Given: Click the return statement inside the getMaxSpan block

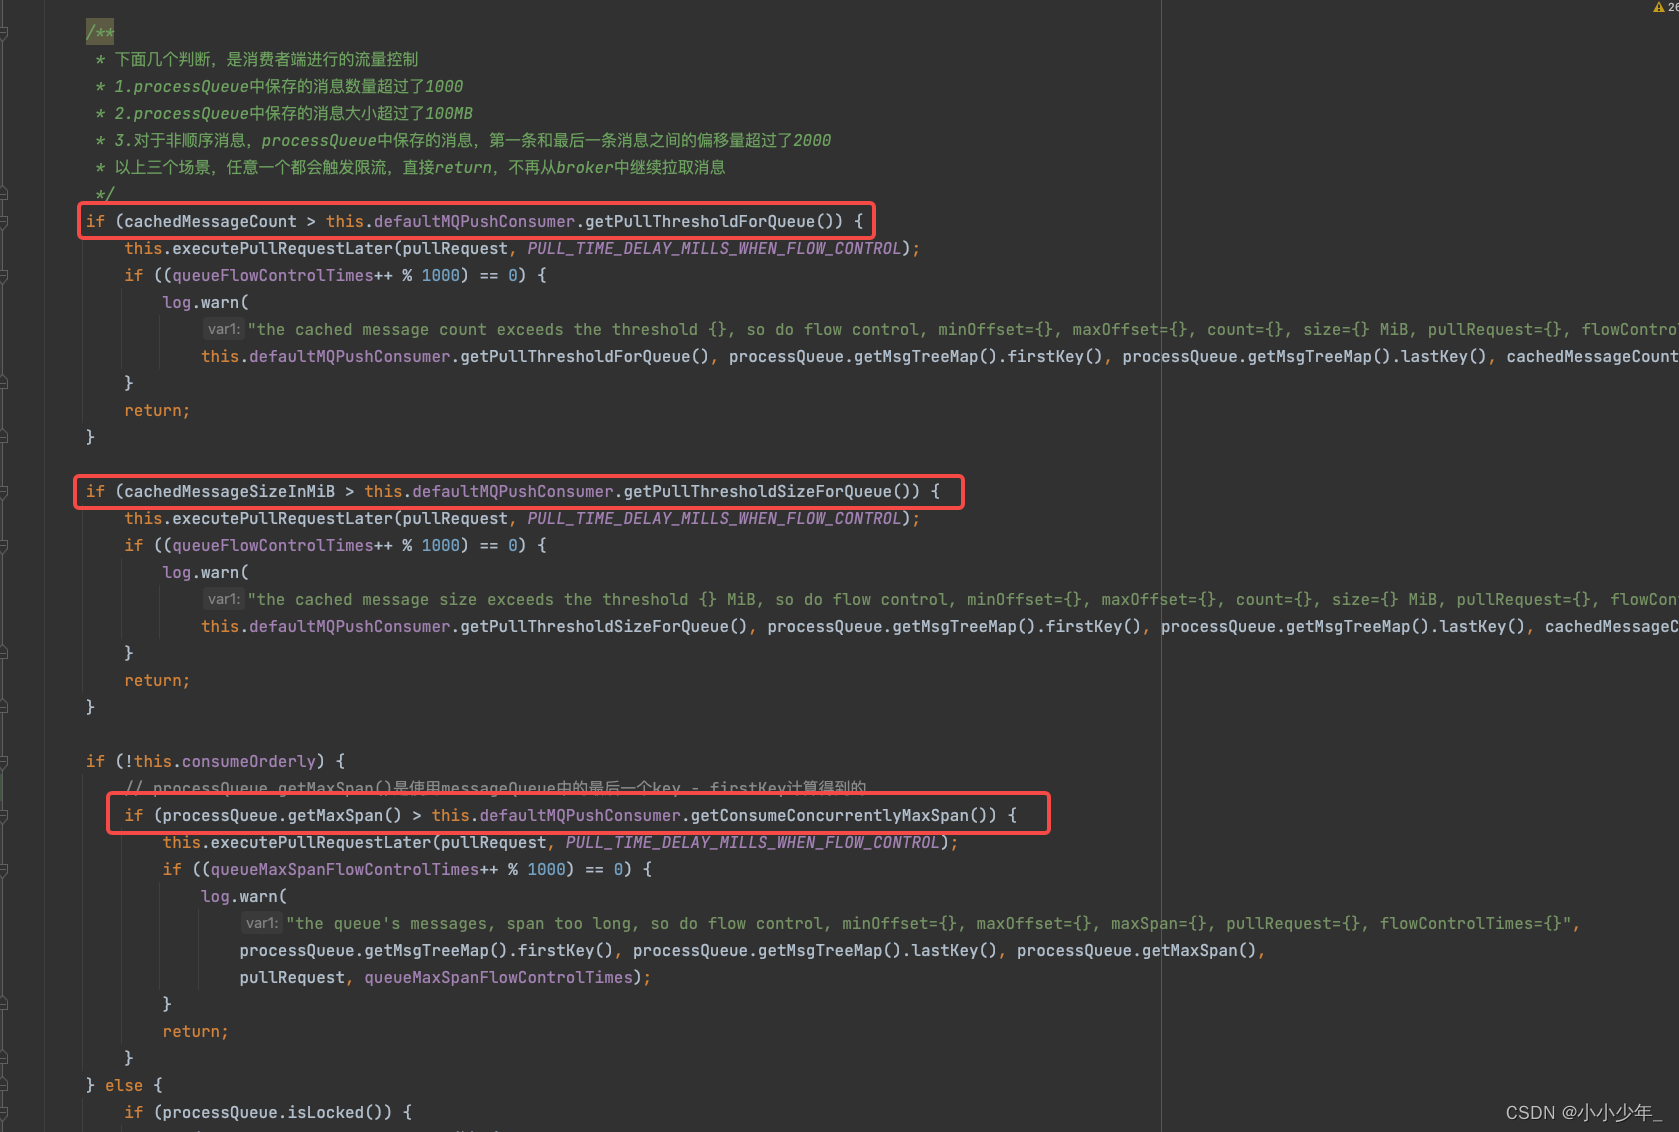Looking at the screenshot, I should (195, 1031).
